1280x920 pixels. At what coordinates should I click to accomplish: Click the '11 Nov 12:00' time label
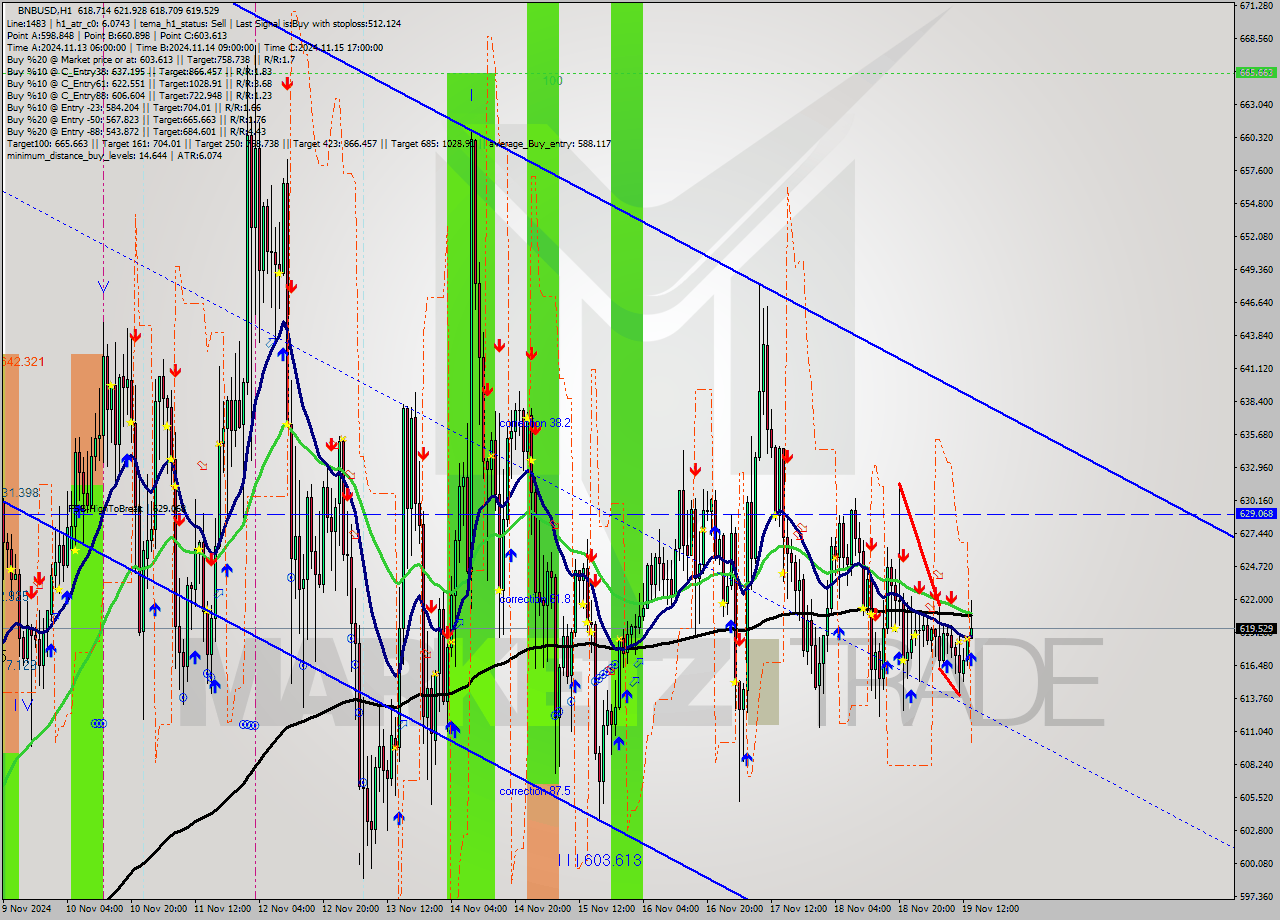pos(222,909)
